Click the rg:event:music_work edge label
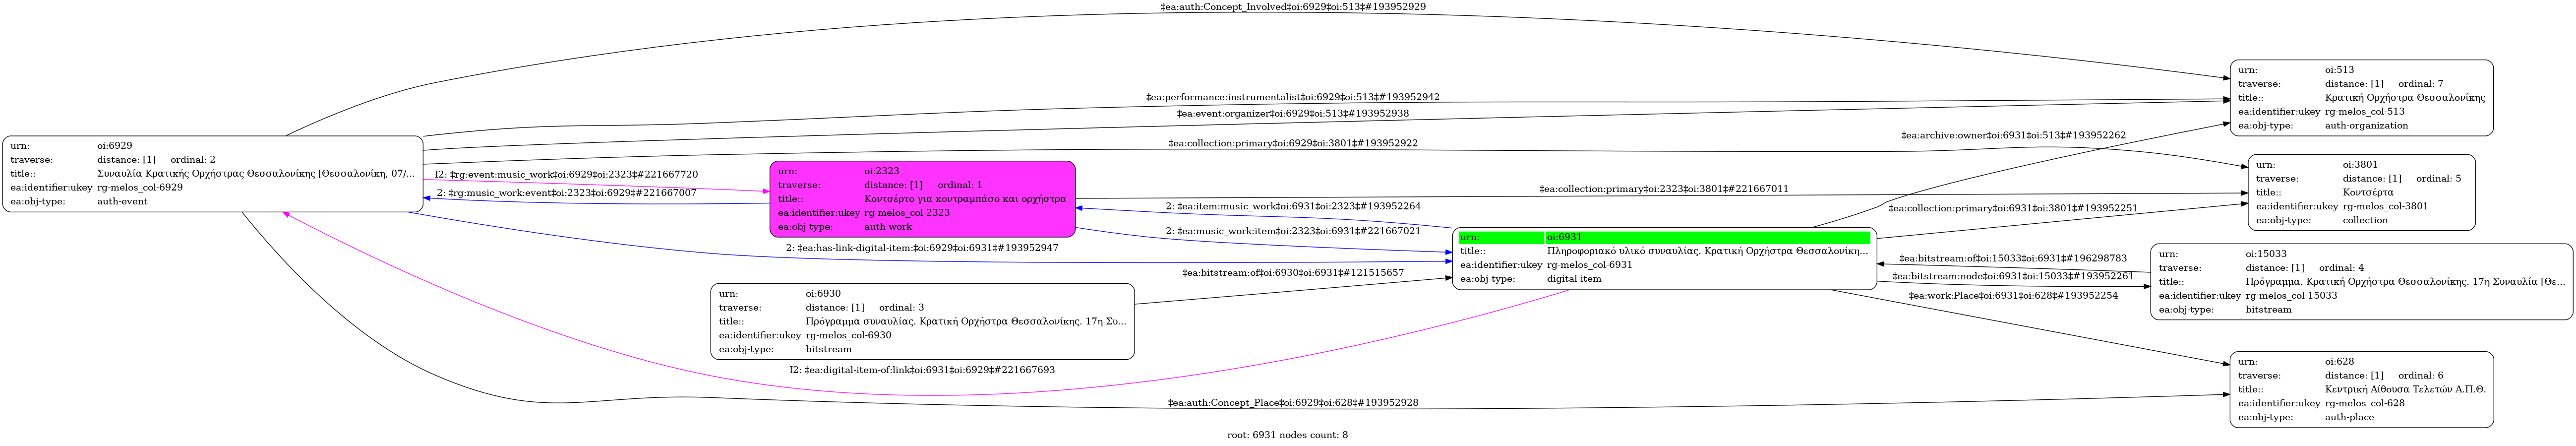 coord(566,175)
